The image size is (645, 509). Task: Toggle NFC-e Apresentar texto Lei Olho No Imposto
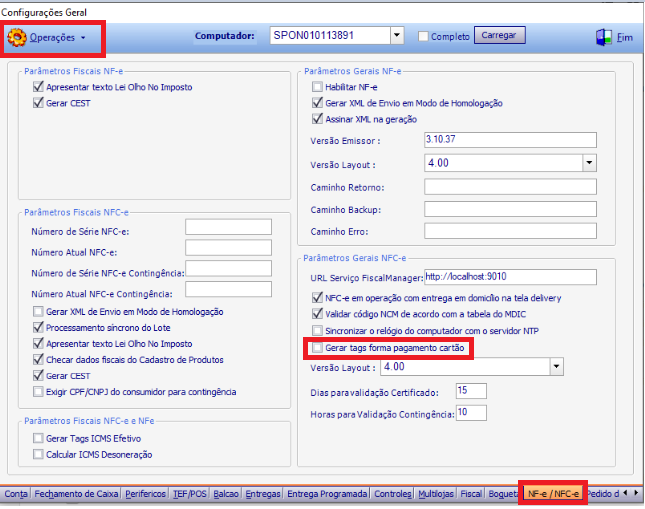38,344
